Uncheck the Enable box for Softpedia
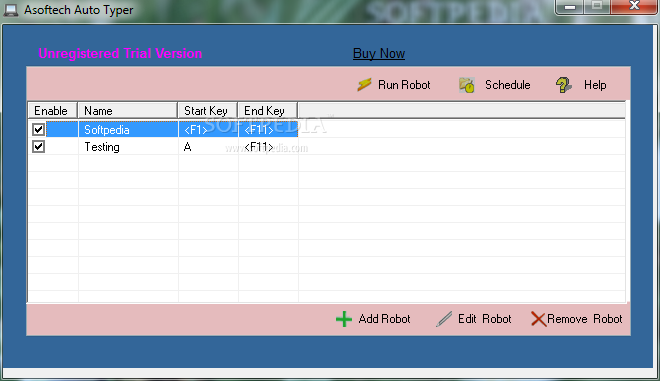 (38, 129)
